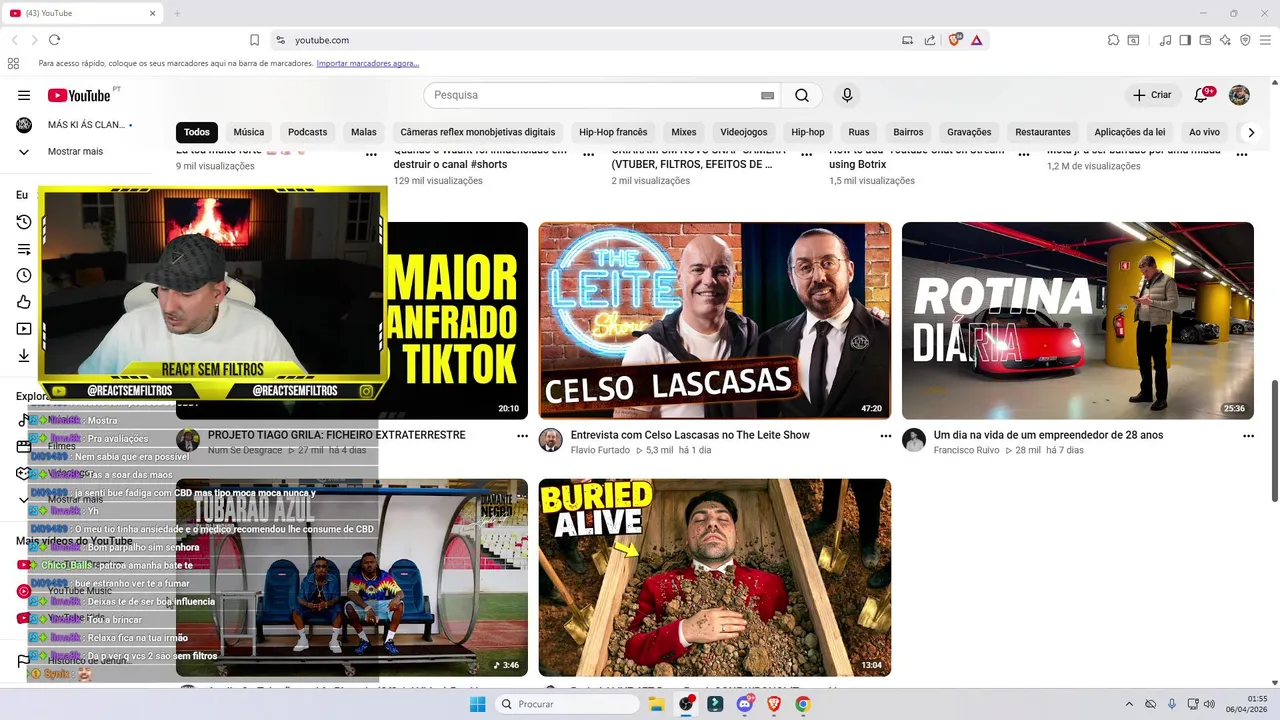Select the Gravações chip
The image size is (1280, 720).
(x=969, y=132)
